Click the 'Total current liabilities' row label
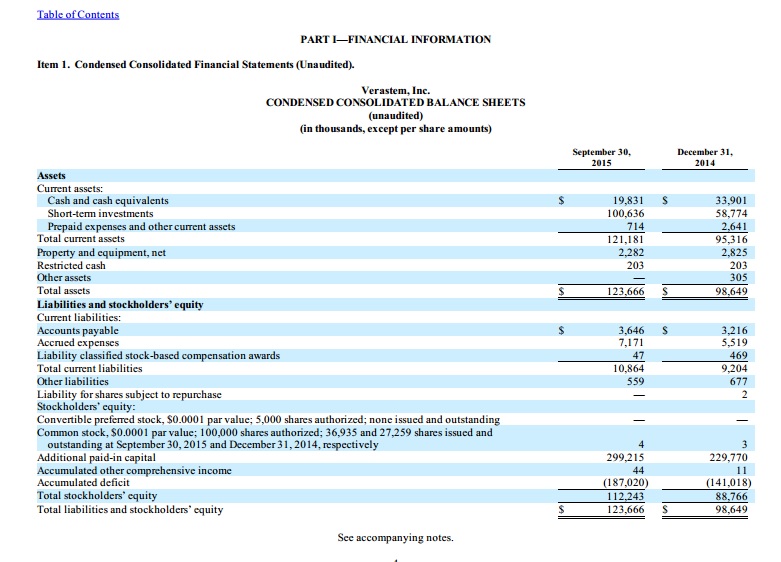781x562 pixels. (90, 369)
